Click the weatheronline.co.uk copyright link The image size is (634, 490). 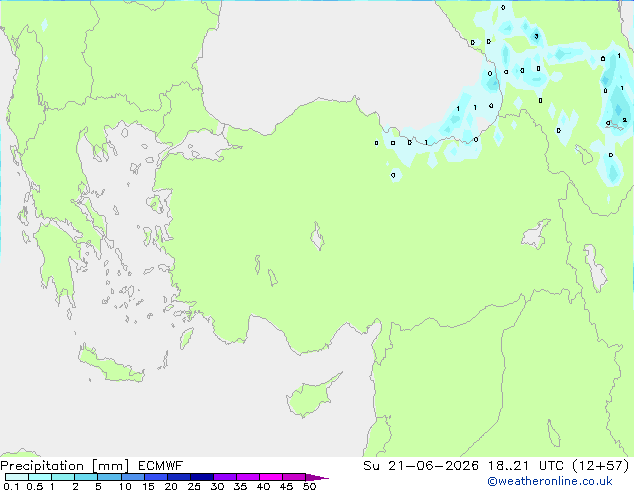coord(549,481)
